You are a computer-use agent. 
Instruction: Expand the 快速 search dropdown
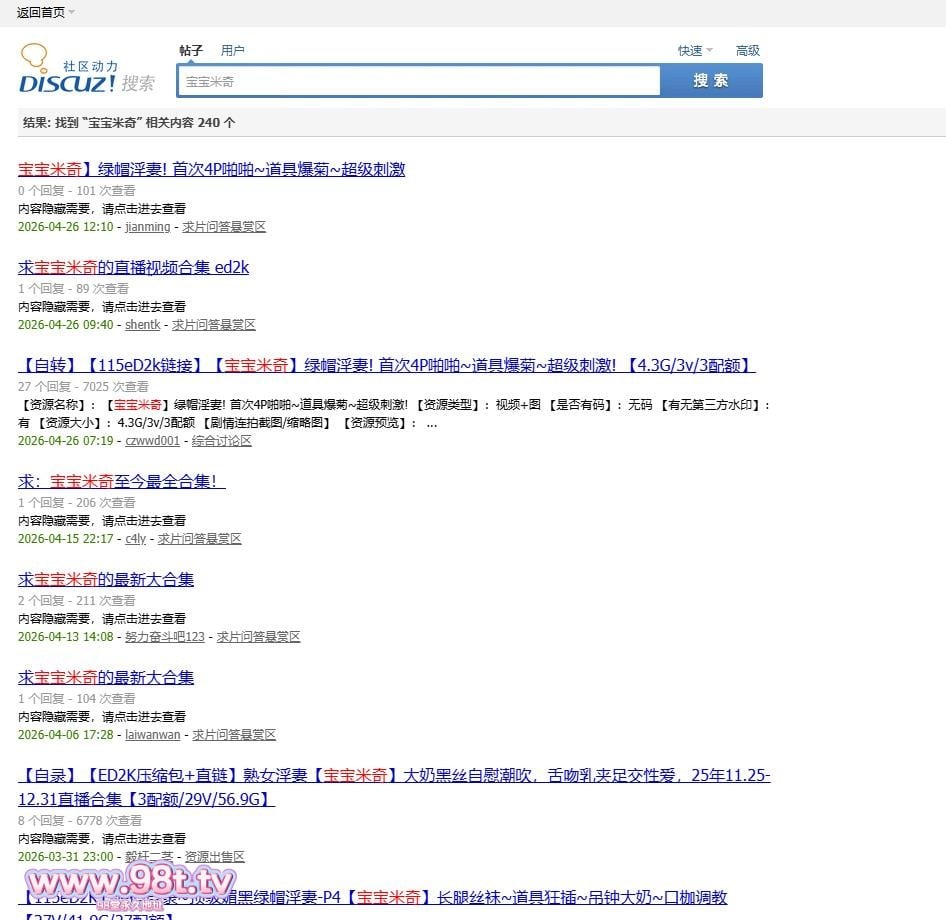[x=709, y=51]
